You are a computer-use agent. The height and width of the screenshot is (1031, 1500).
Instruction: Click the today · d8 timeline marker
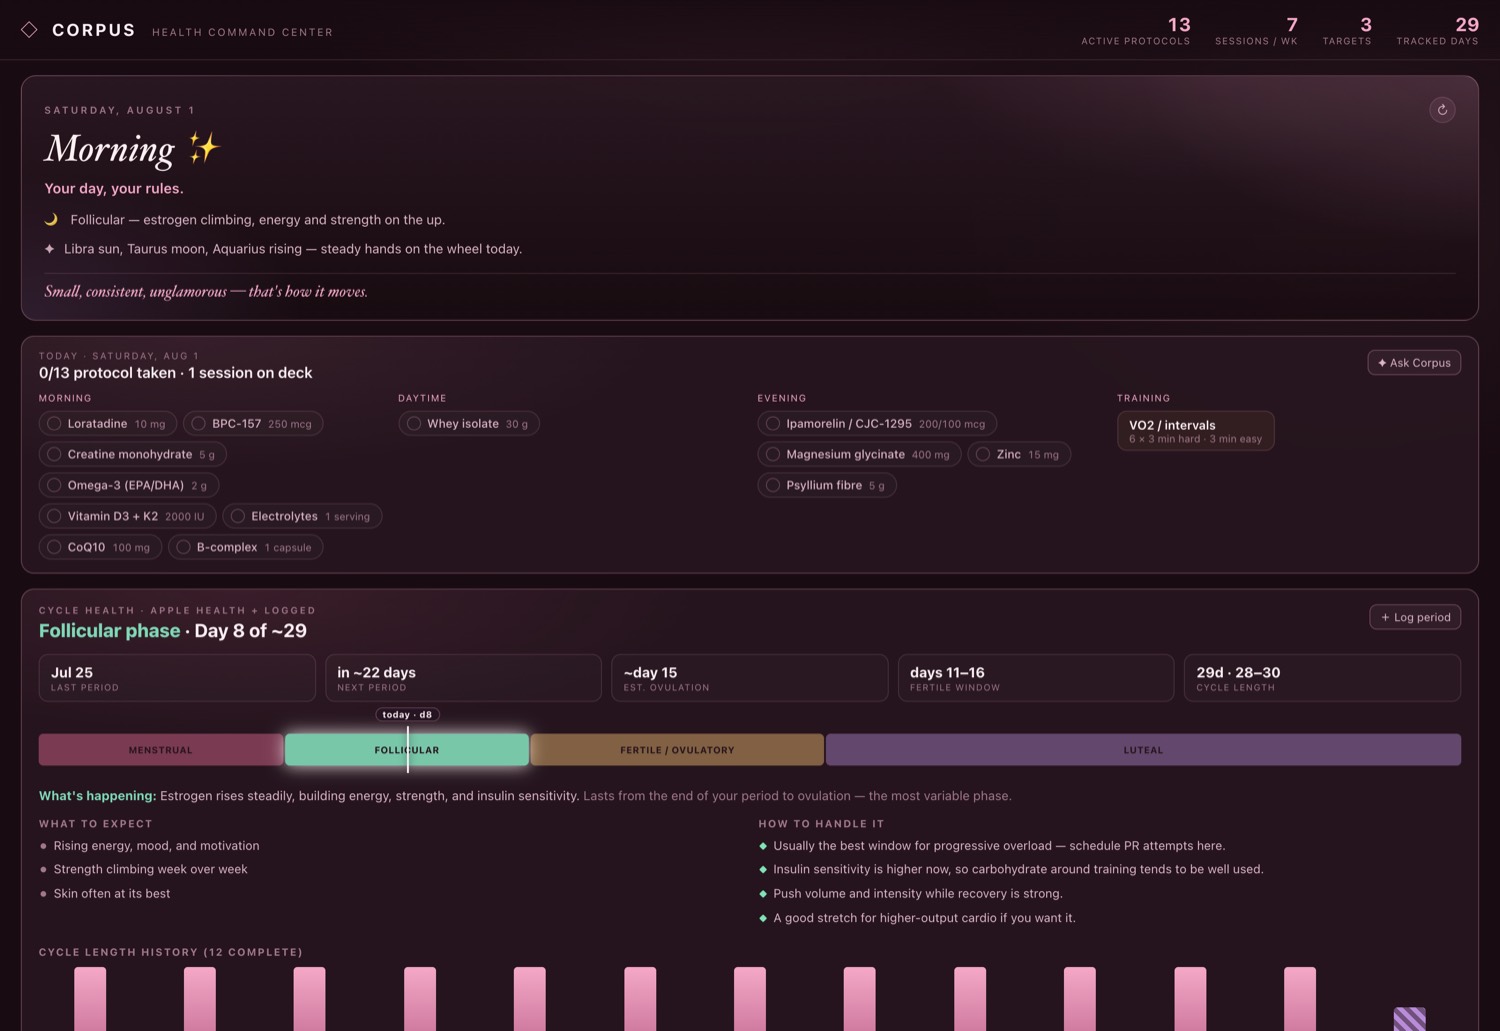click(x=407, y=714)
